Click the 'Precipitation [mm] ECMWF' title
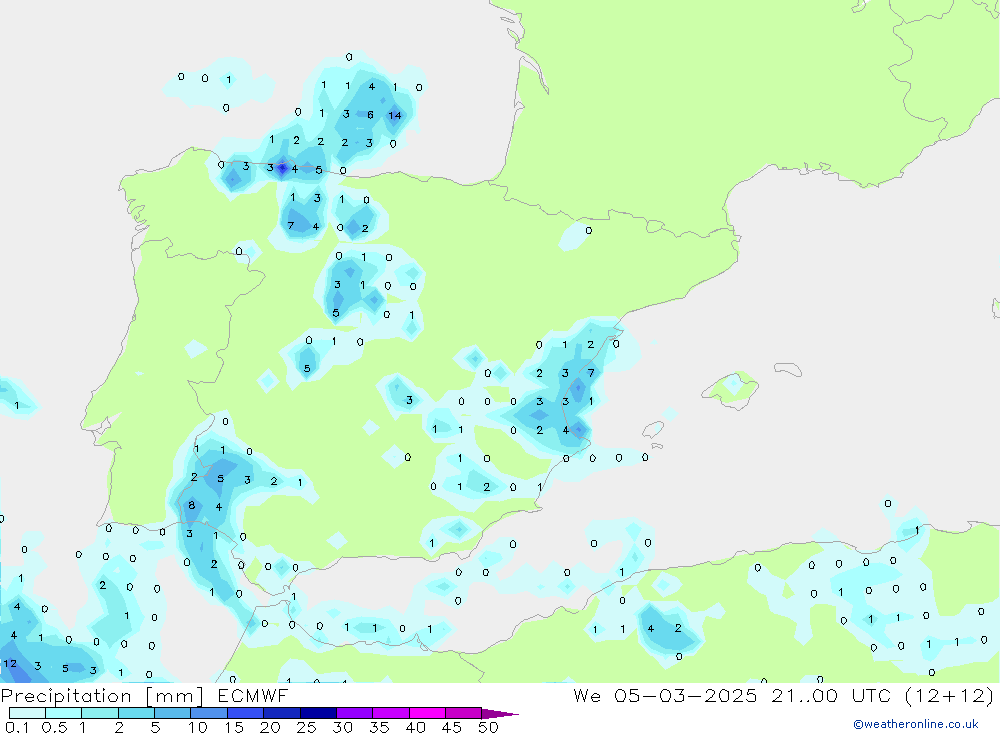The image size is (1000, 733). click(144, 696)
